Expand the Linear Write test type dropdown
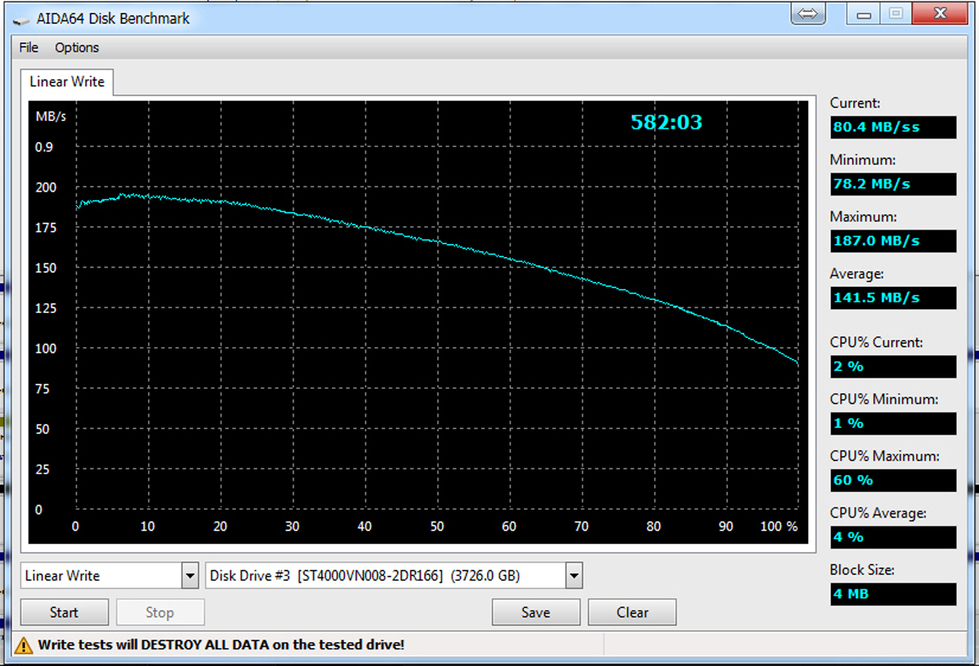 [x=189, y=575]
